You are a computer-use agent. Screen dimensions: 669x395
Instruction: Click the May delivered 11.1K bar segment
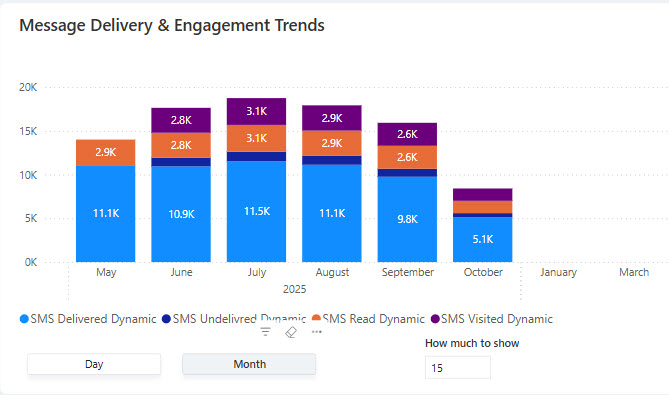(106, 213)
